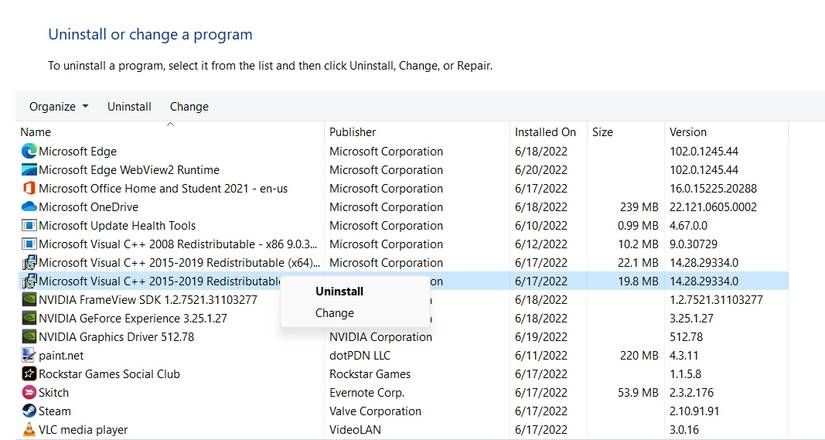825x440 pixels.
Task: Click the Microsoft Office Home and Student icon
Action: (x=29, y=188)
